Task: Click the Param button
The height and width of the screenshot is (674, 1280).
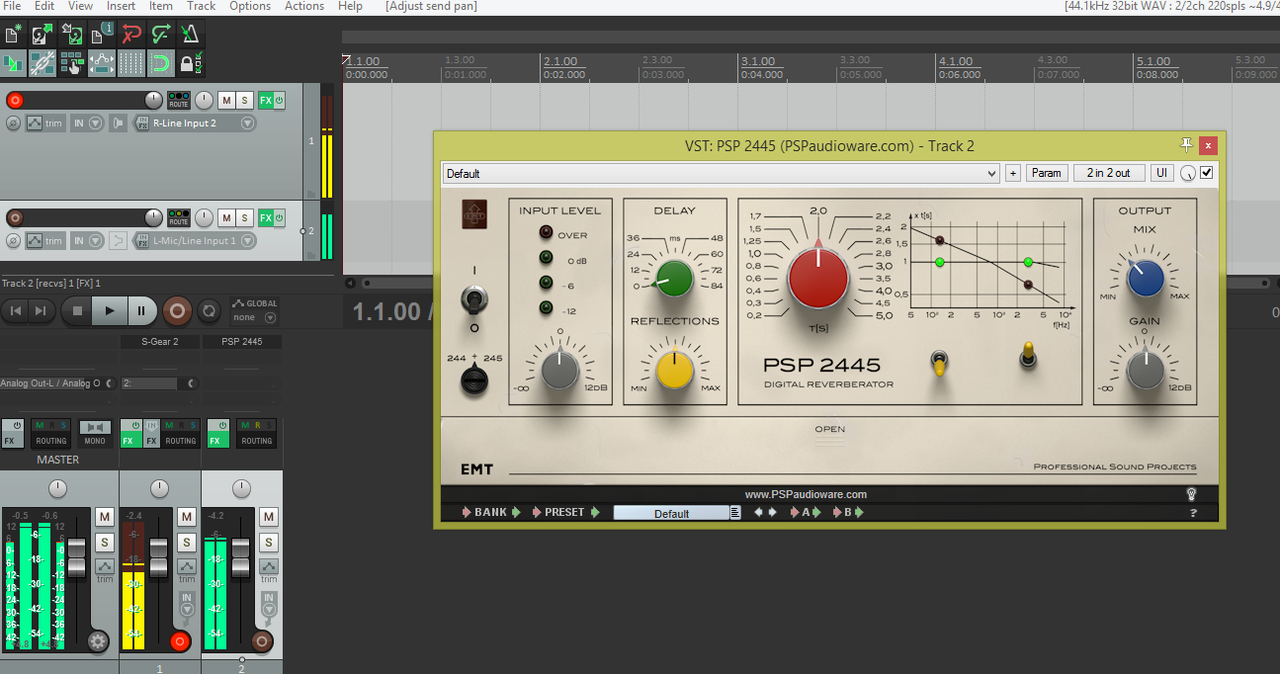Action: click(1046, 173)
